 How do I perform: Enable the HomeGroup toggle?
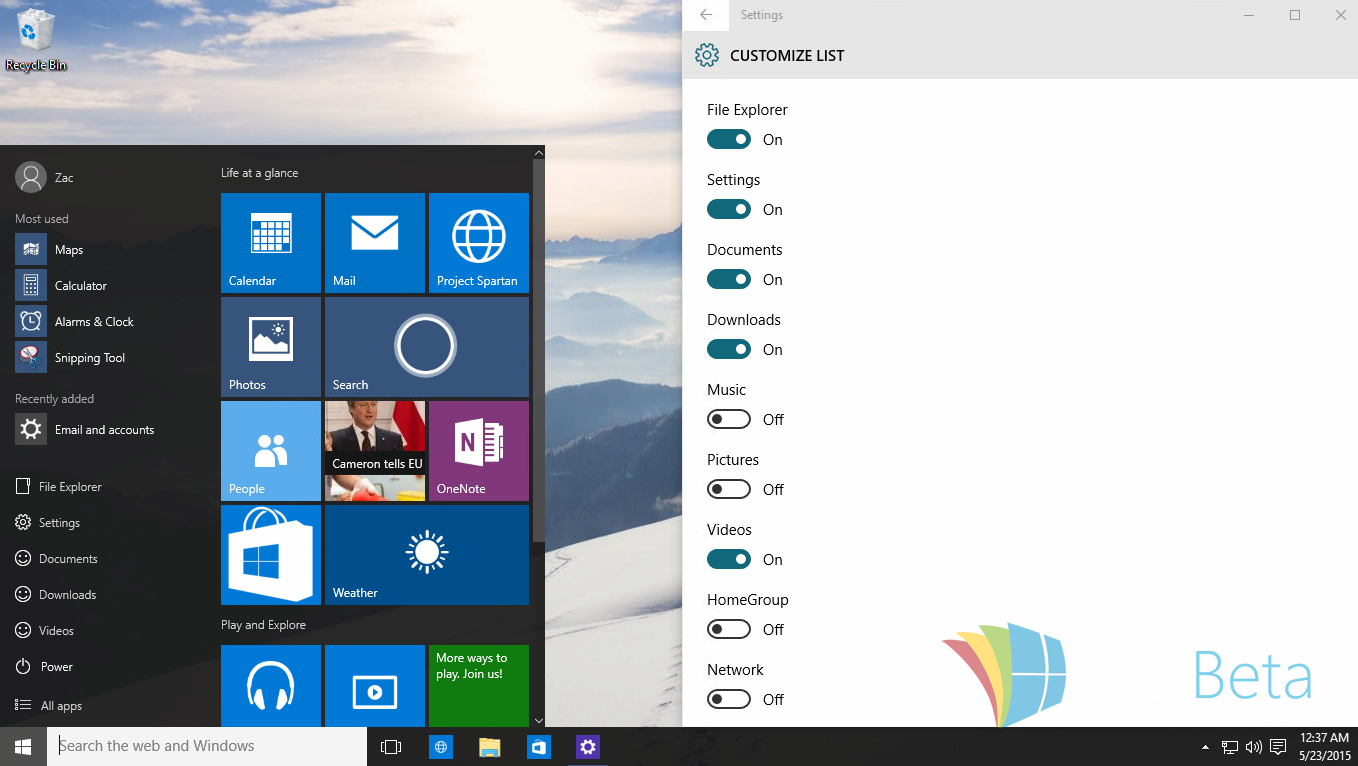(729, 629)
